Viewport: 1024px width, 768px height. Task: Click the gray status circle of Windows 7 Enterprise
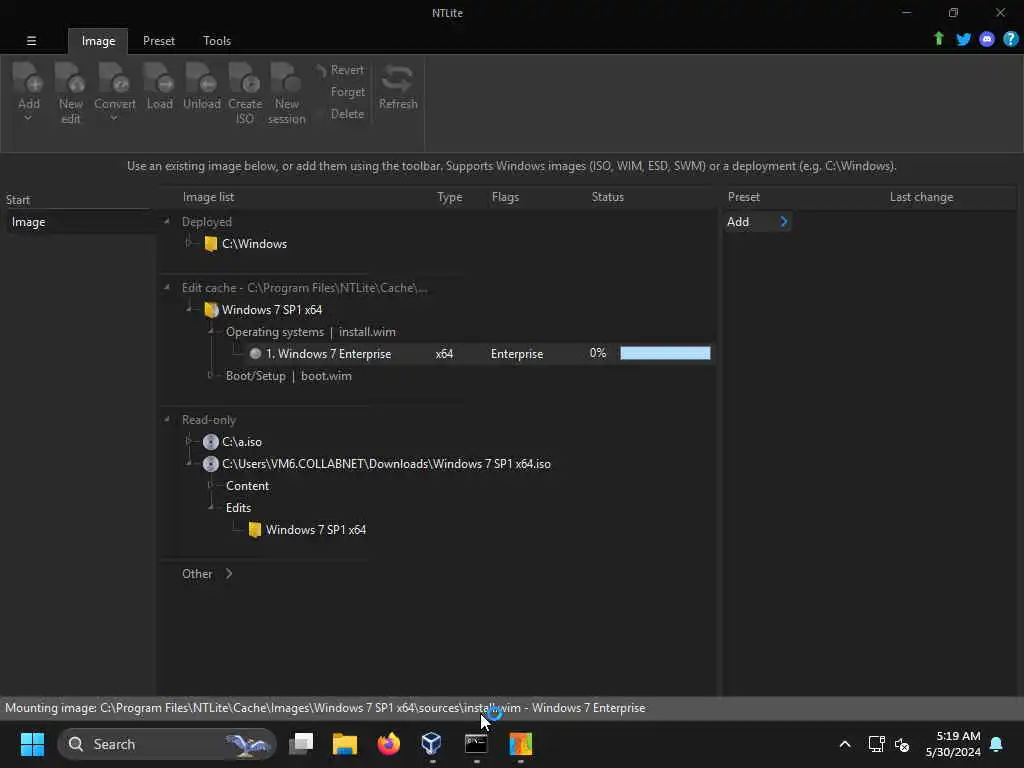pos(255,353)
